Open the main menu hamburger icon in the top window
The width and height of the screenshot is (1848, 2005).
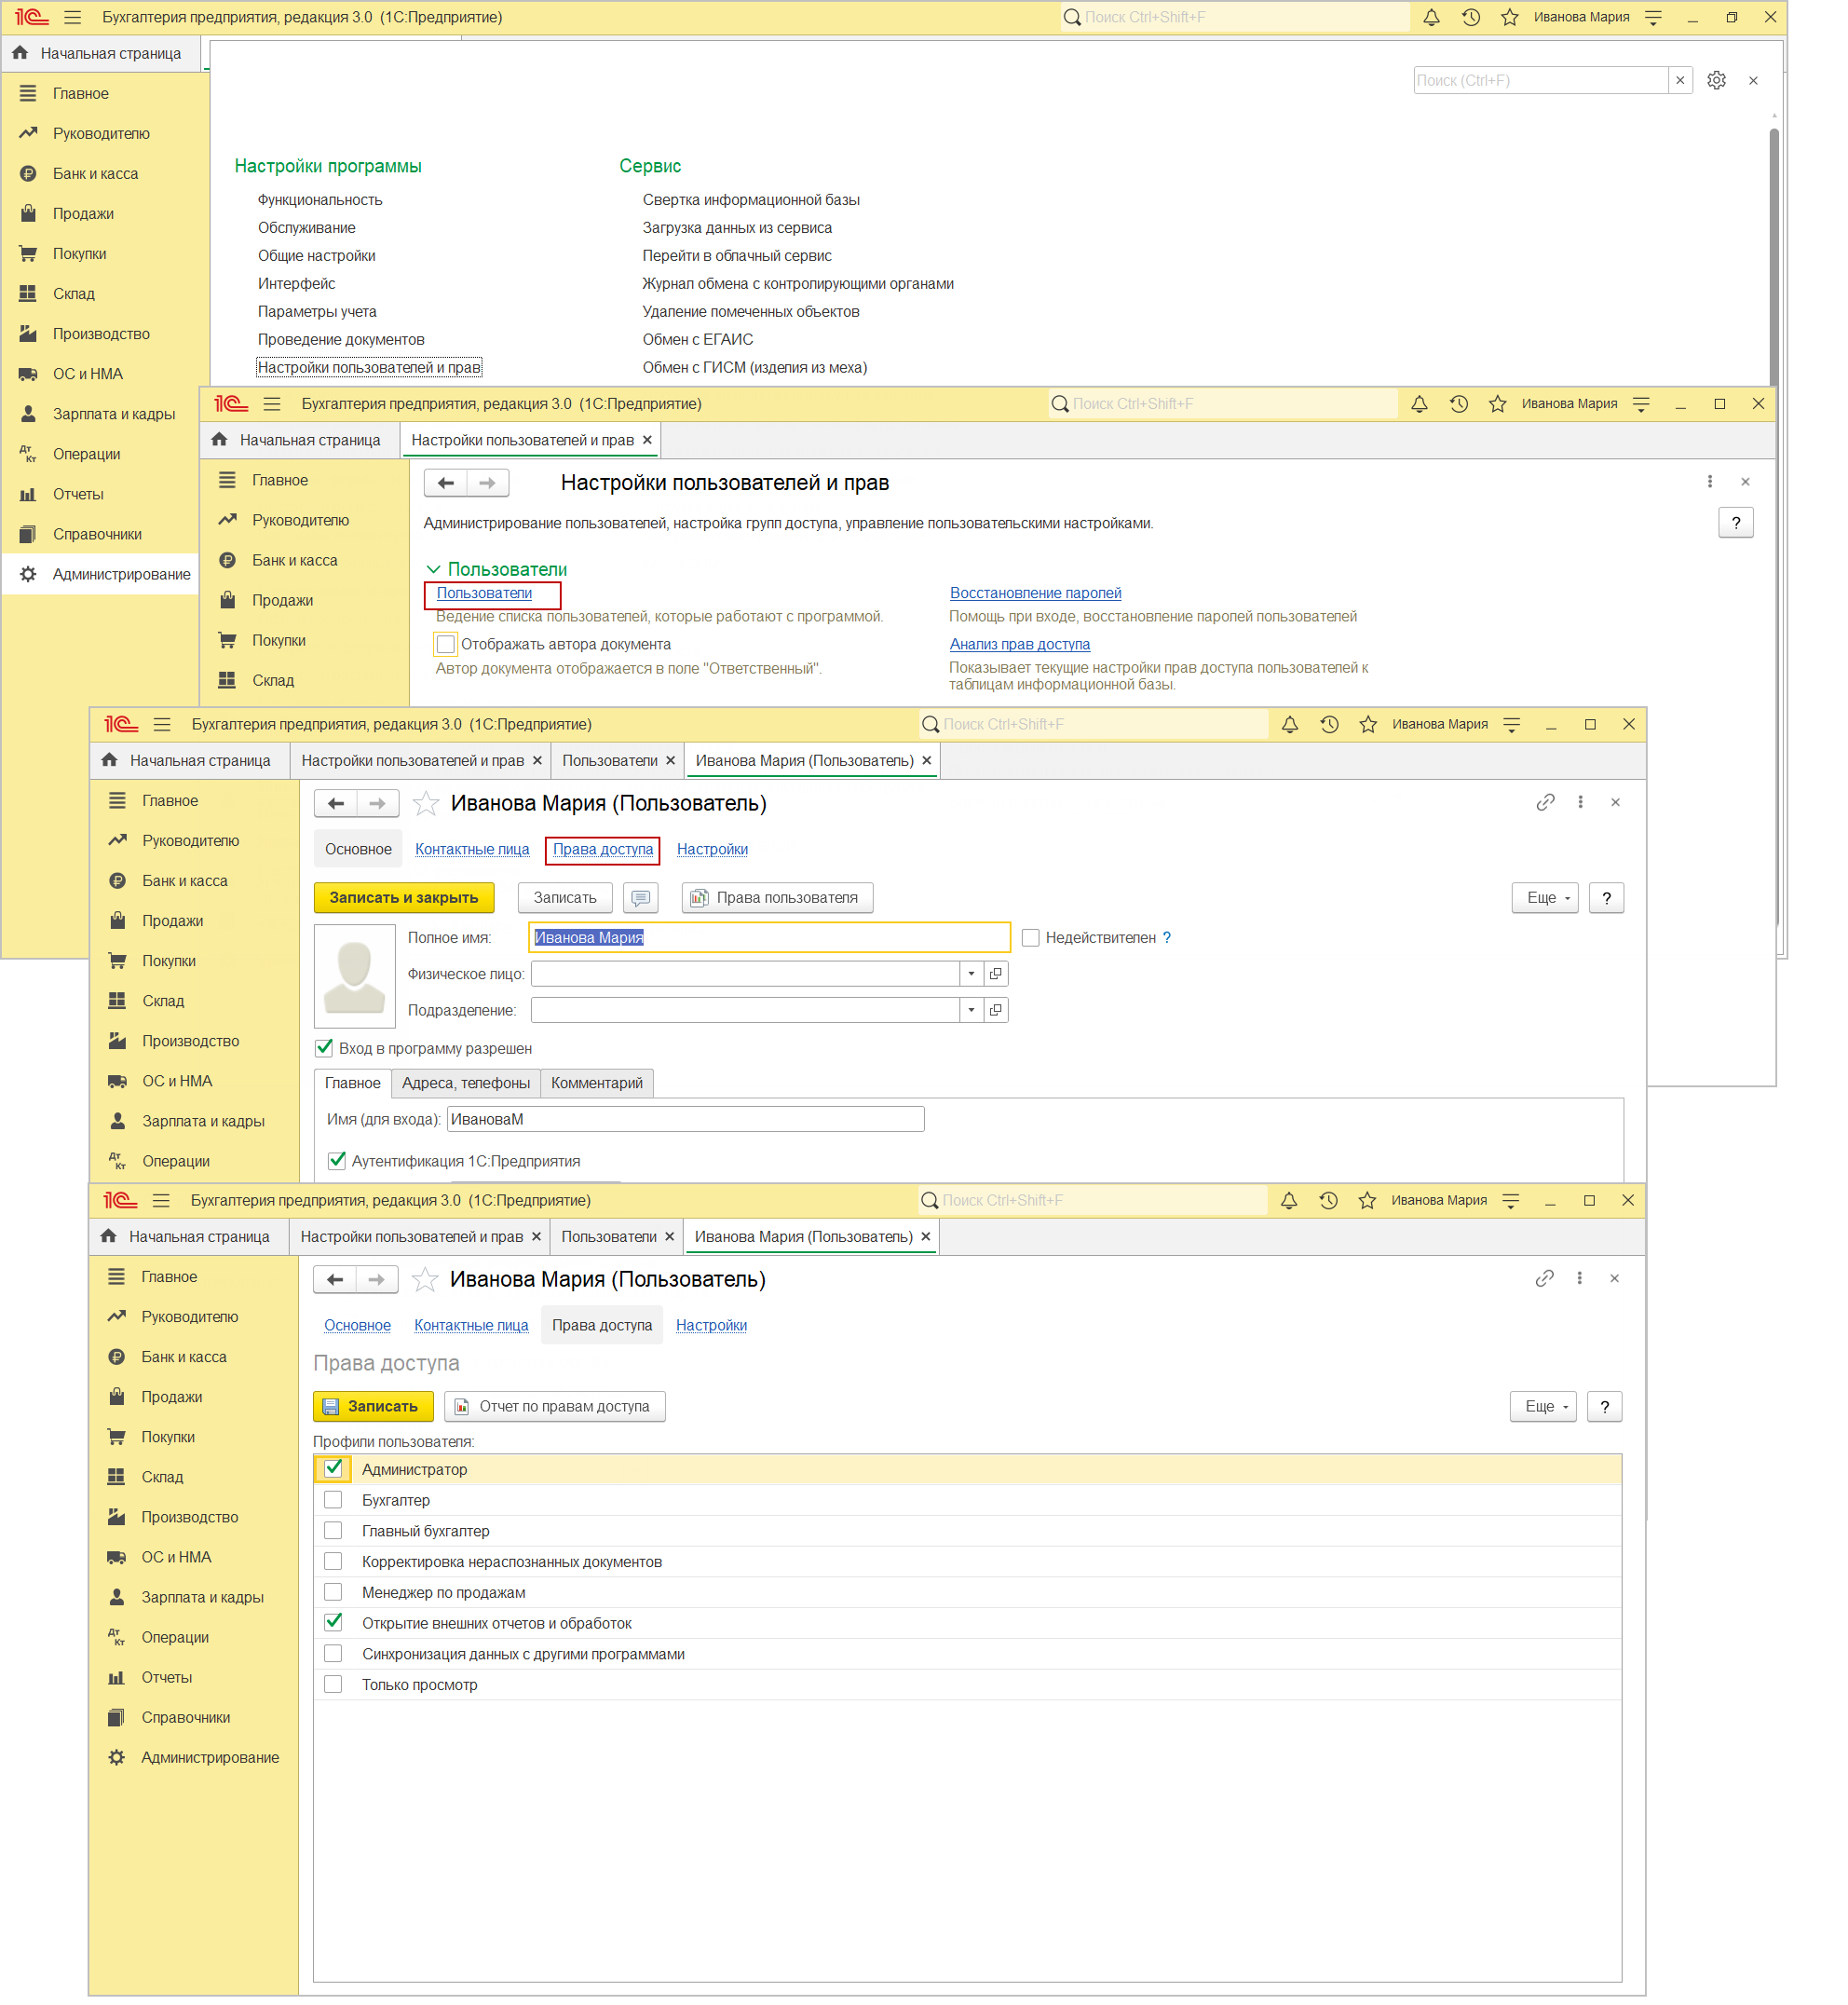coord(72,17)
